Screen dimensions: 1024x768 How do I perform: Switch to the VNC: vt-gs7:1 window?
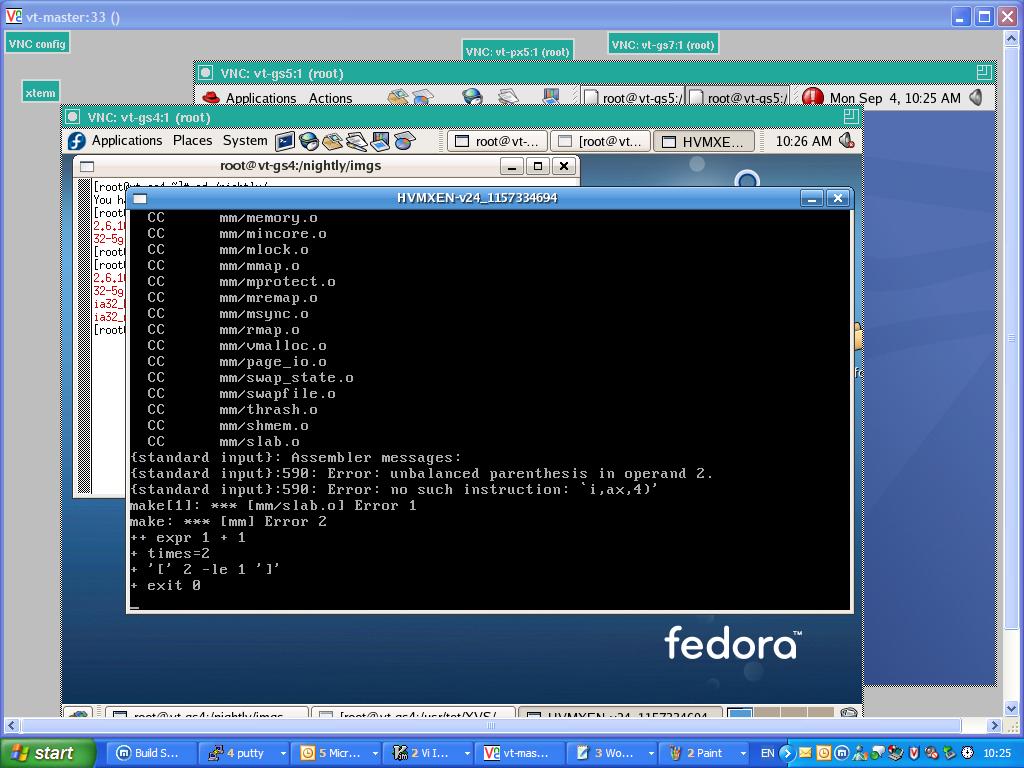[x=663, y=44]
